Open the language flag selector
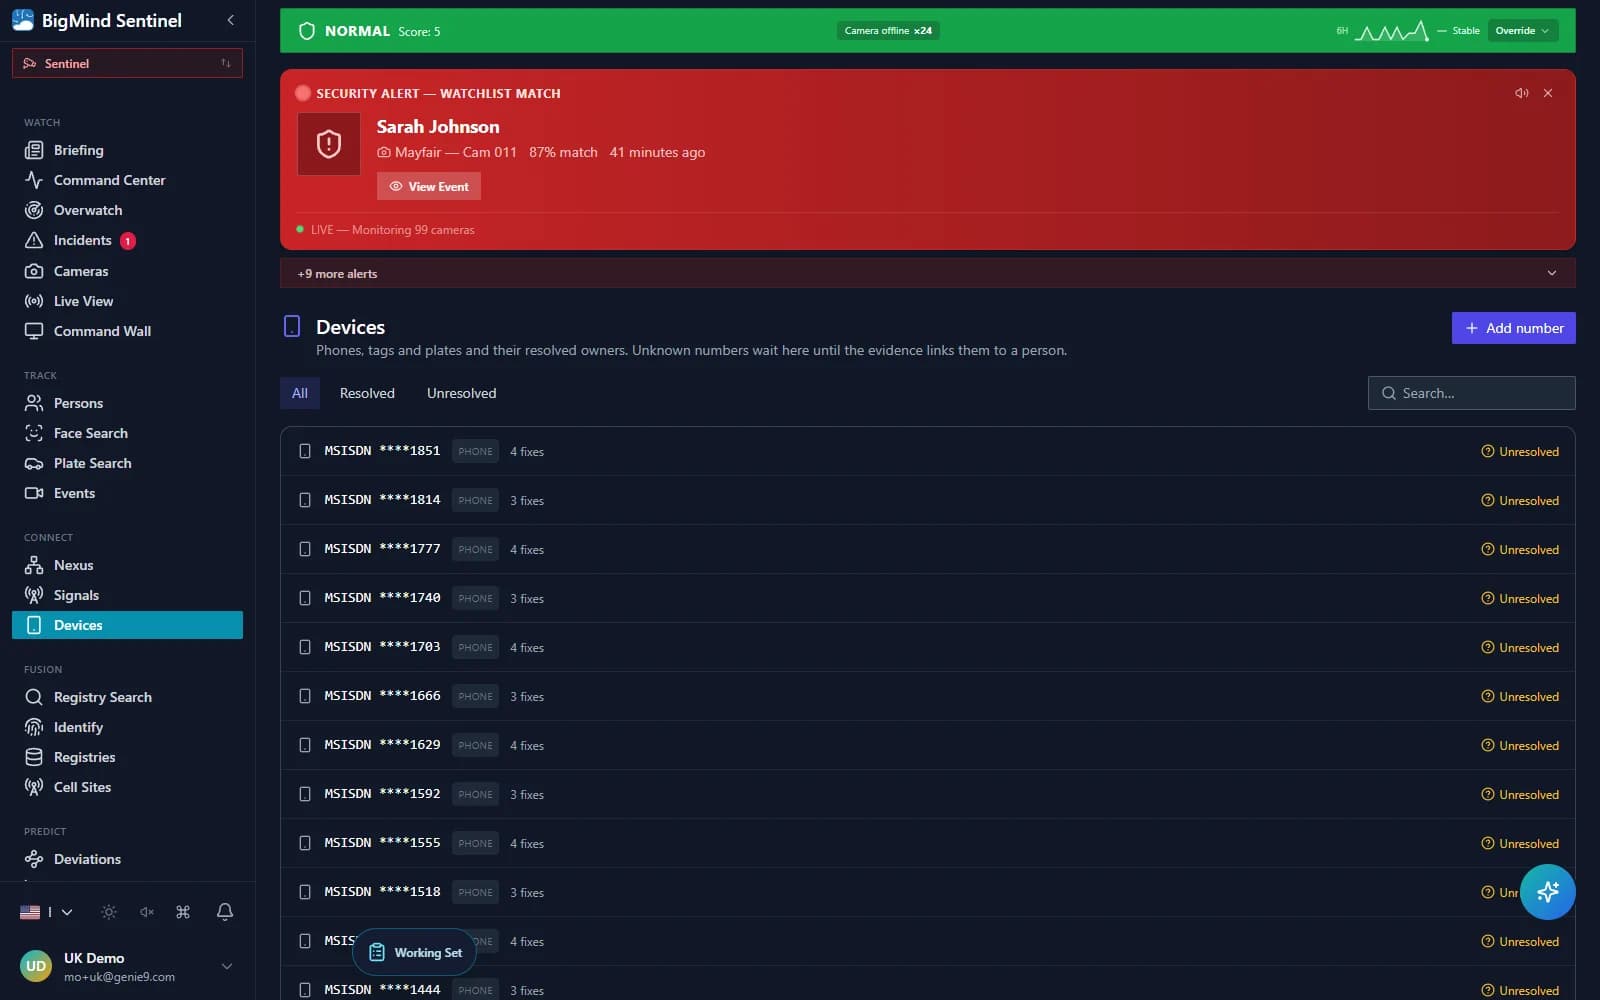1600x1000 pixels. point(46,912)
